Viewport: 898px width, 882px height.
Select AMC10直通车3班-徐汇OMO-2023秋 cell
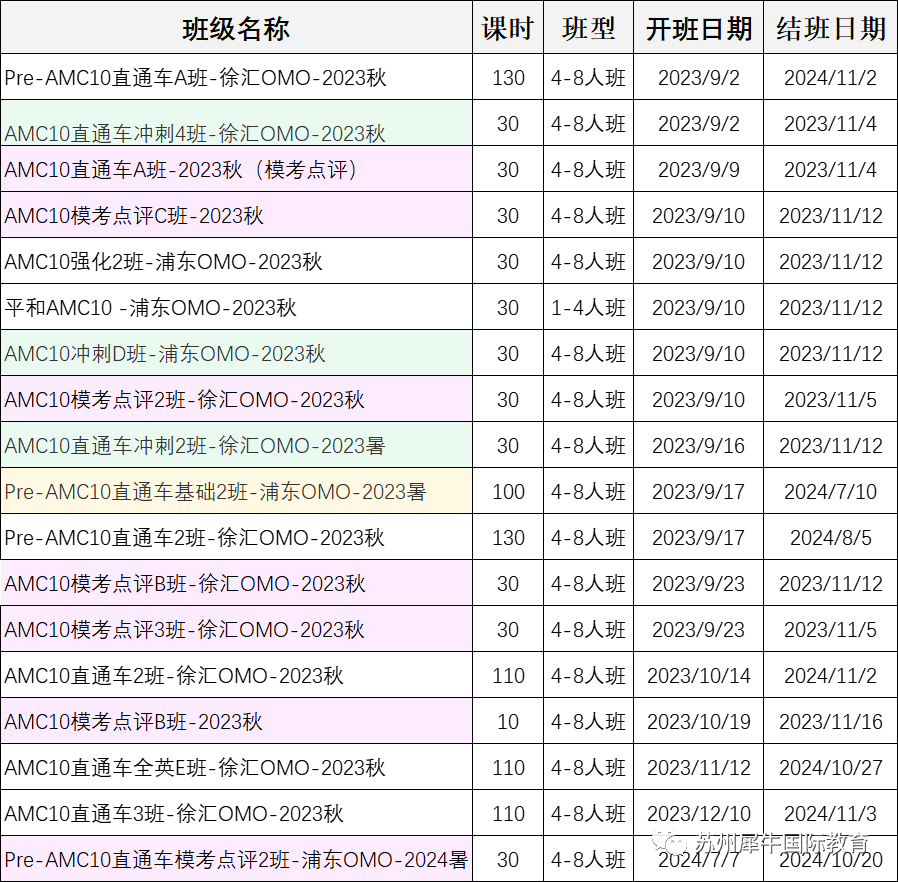tap(236, 813)
